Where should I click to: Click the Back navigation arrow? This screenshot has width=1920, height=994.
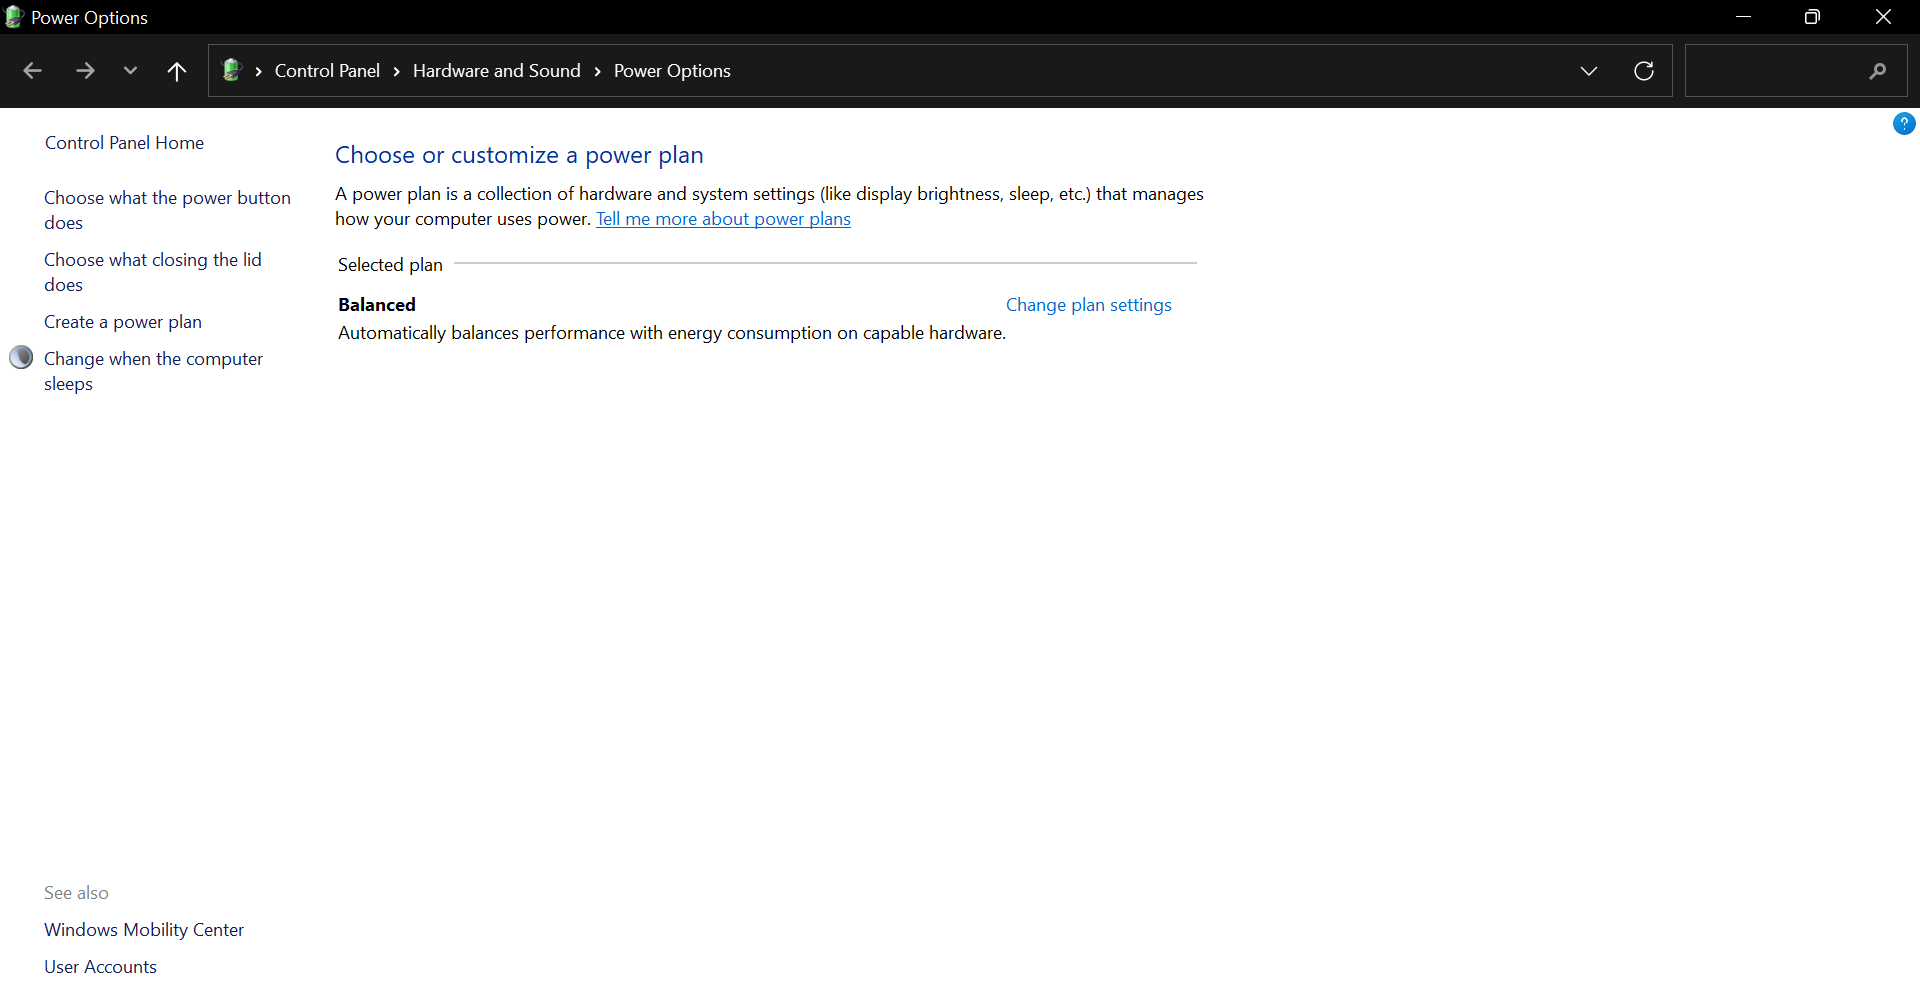click(x=33, y=70)
